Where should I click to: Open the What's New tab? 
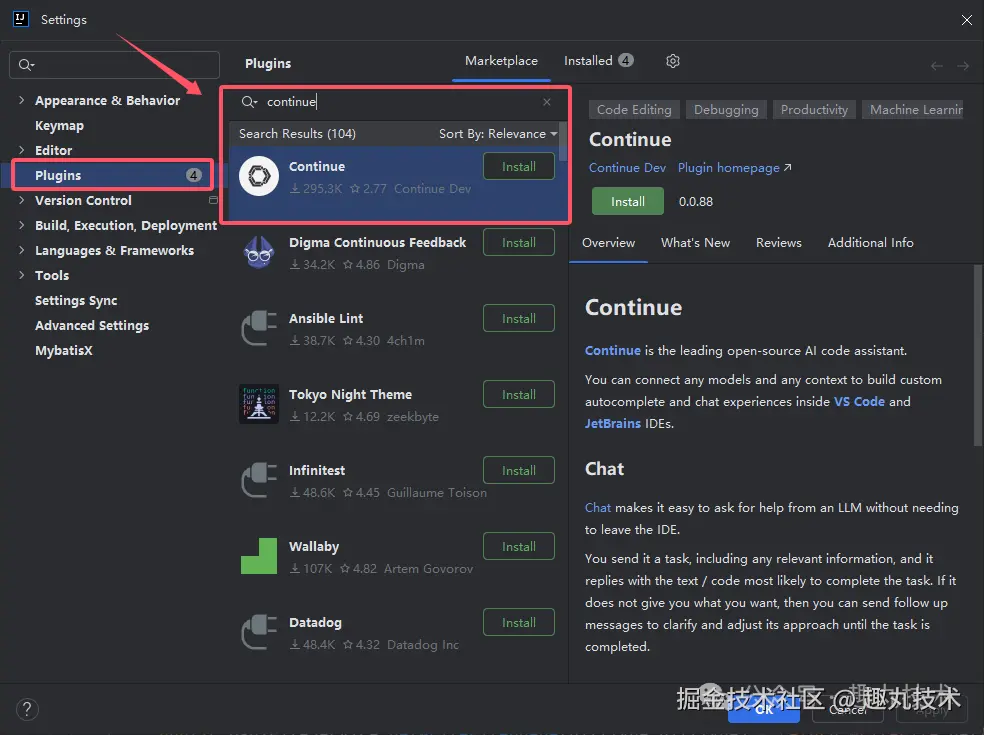tap(695, 243)
